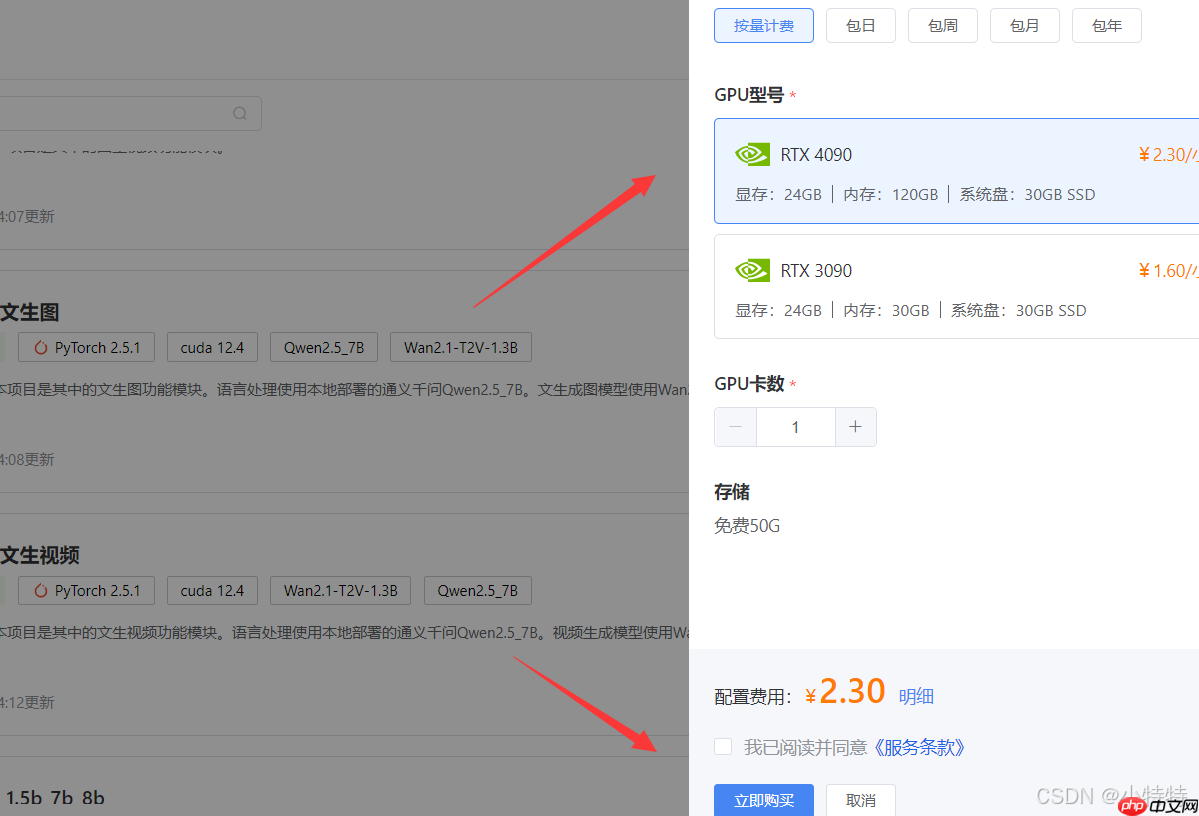Viewport: 1199px width, 816px height.
Task: Decrease GPU card count with minus button
Action: (x=736, y=427)
